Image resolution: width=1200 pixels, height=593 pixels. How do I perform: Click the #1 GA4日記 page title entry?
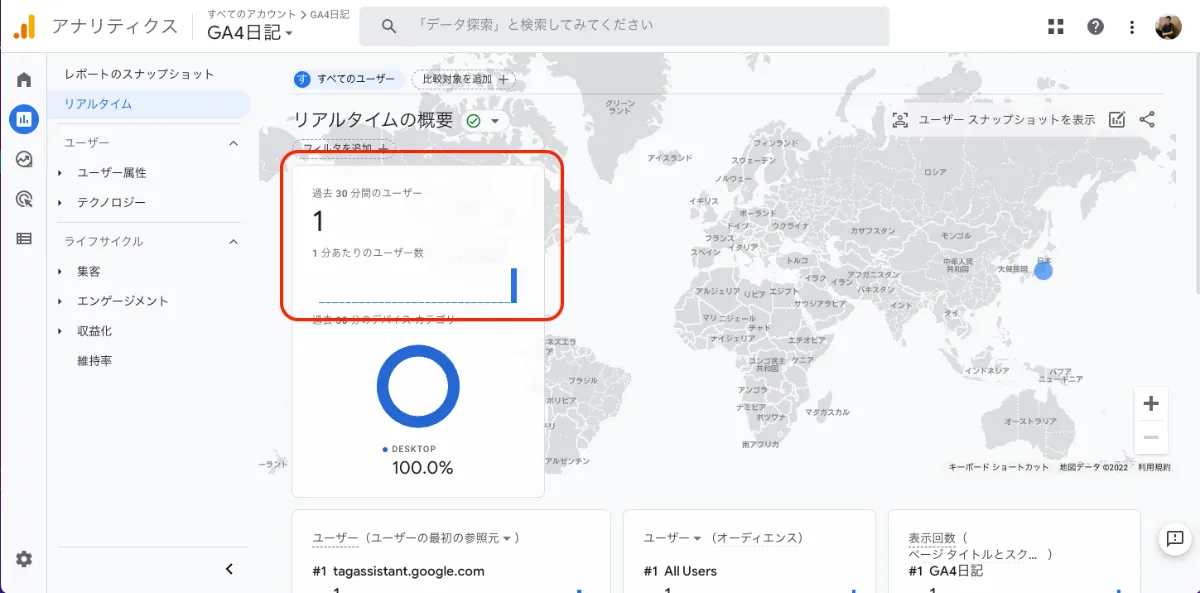946,571
